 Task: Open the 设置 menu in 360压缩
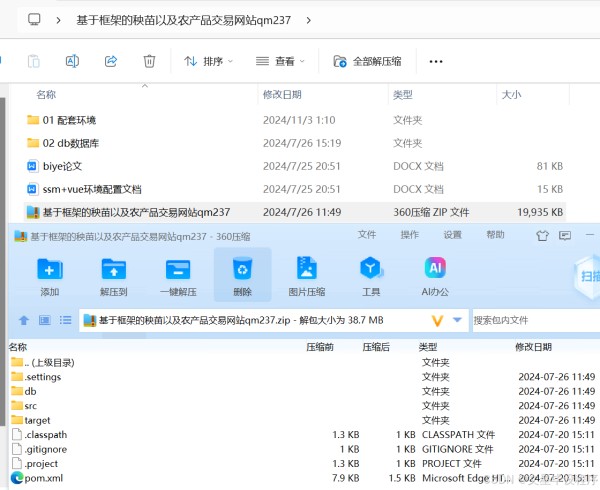click(x=452, y=235)
